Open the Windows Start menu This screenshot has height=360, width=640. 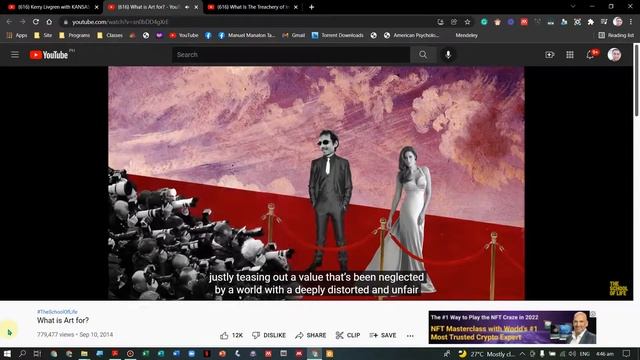[7, 354]
